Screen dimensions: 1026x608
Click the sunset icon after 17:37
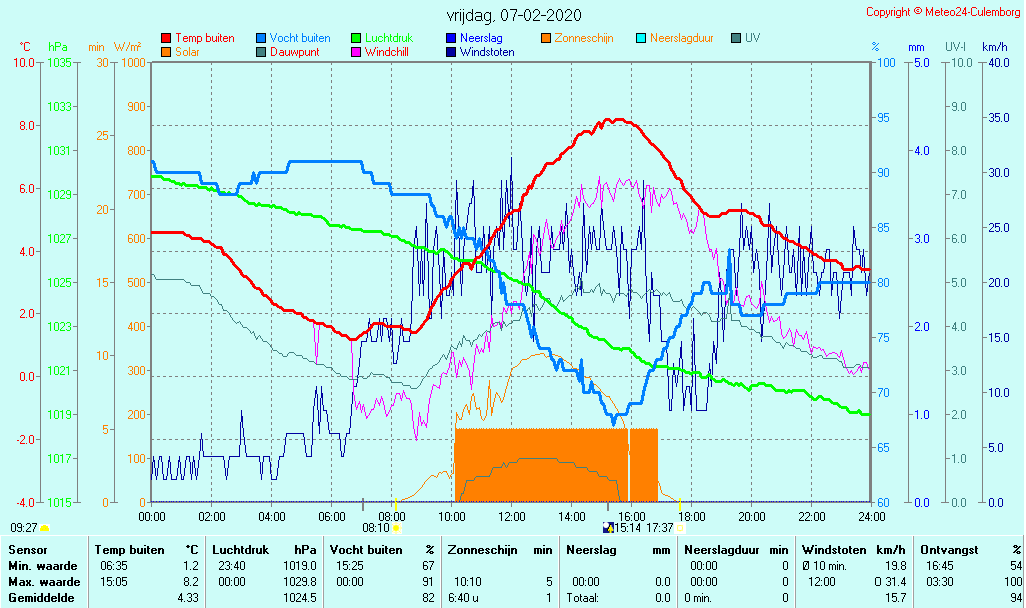[x=681, y=527]
